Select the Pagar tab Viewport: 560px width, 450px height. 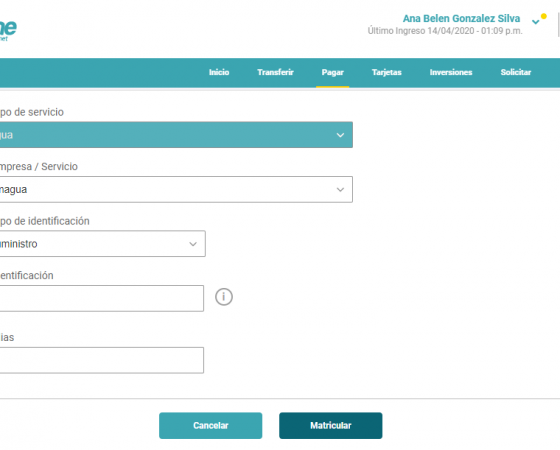coord(332,72)
